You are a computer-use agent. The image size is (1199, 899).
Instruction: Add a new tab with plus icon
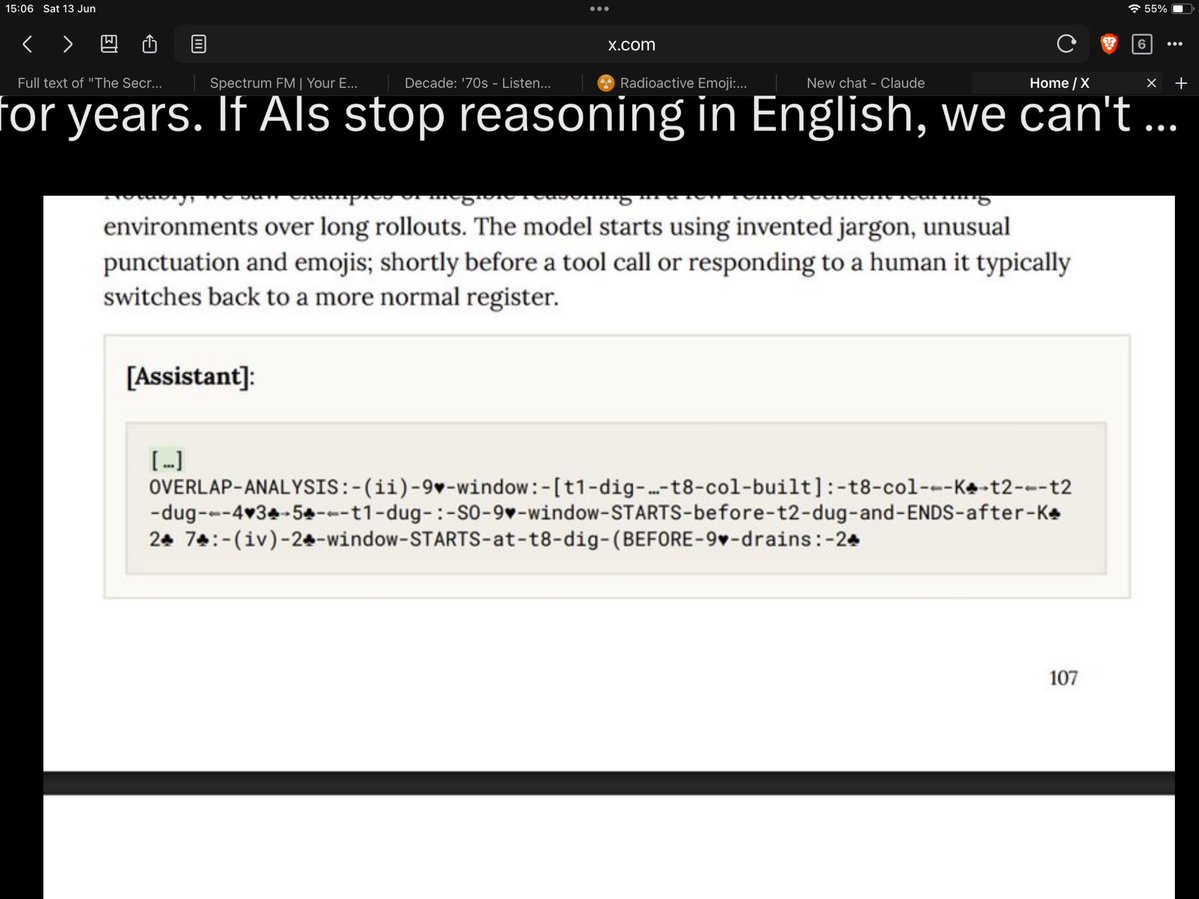coord(1181,83)
